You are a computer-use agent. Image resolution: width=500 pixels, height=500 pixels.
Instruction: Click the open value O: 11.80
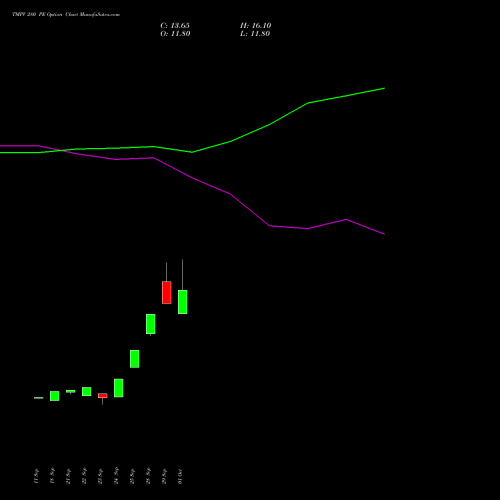coord(175,34)
